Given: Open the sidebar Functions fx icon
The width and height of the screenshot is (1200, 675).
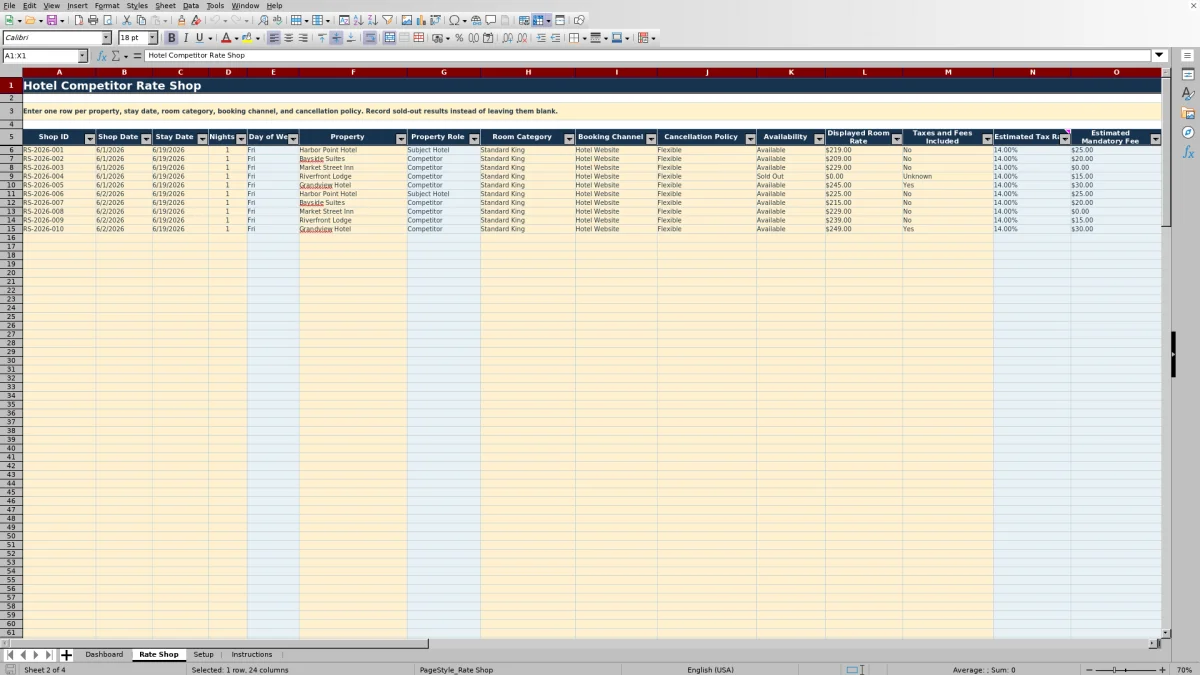Looking at the screenshot, I should coord(1188,152).
